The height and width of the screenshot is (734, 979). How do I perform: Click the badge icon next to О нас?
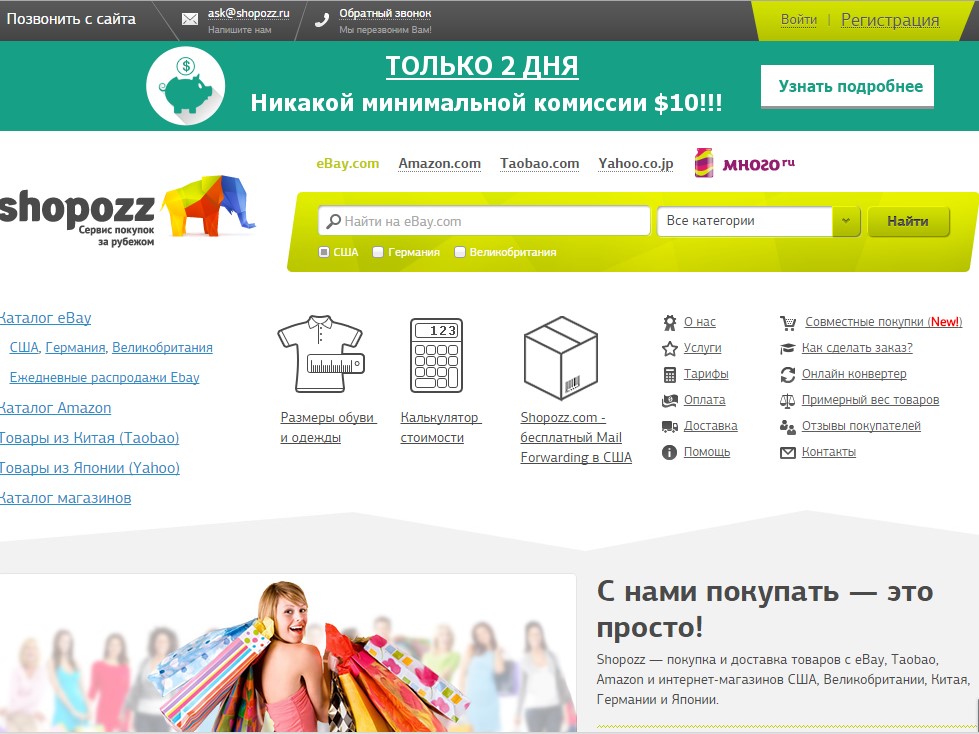point(669,323)
